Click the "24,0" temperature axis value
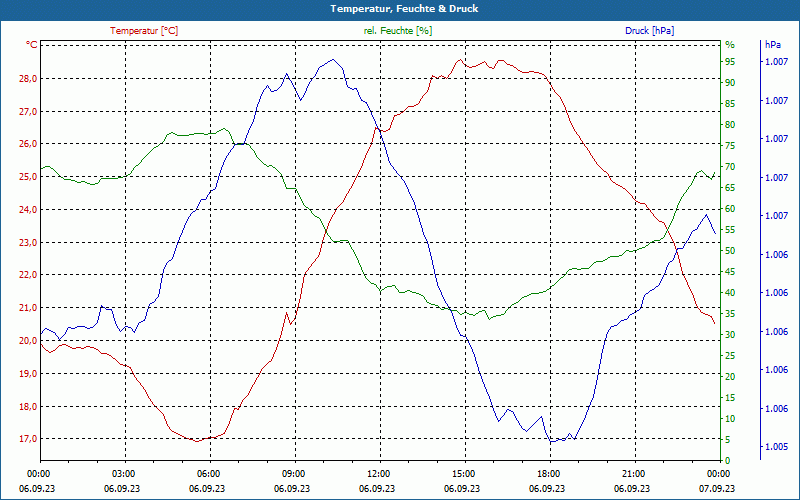The height and width of the screenshot is (500, 800). click(28, 210)
